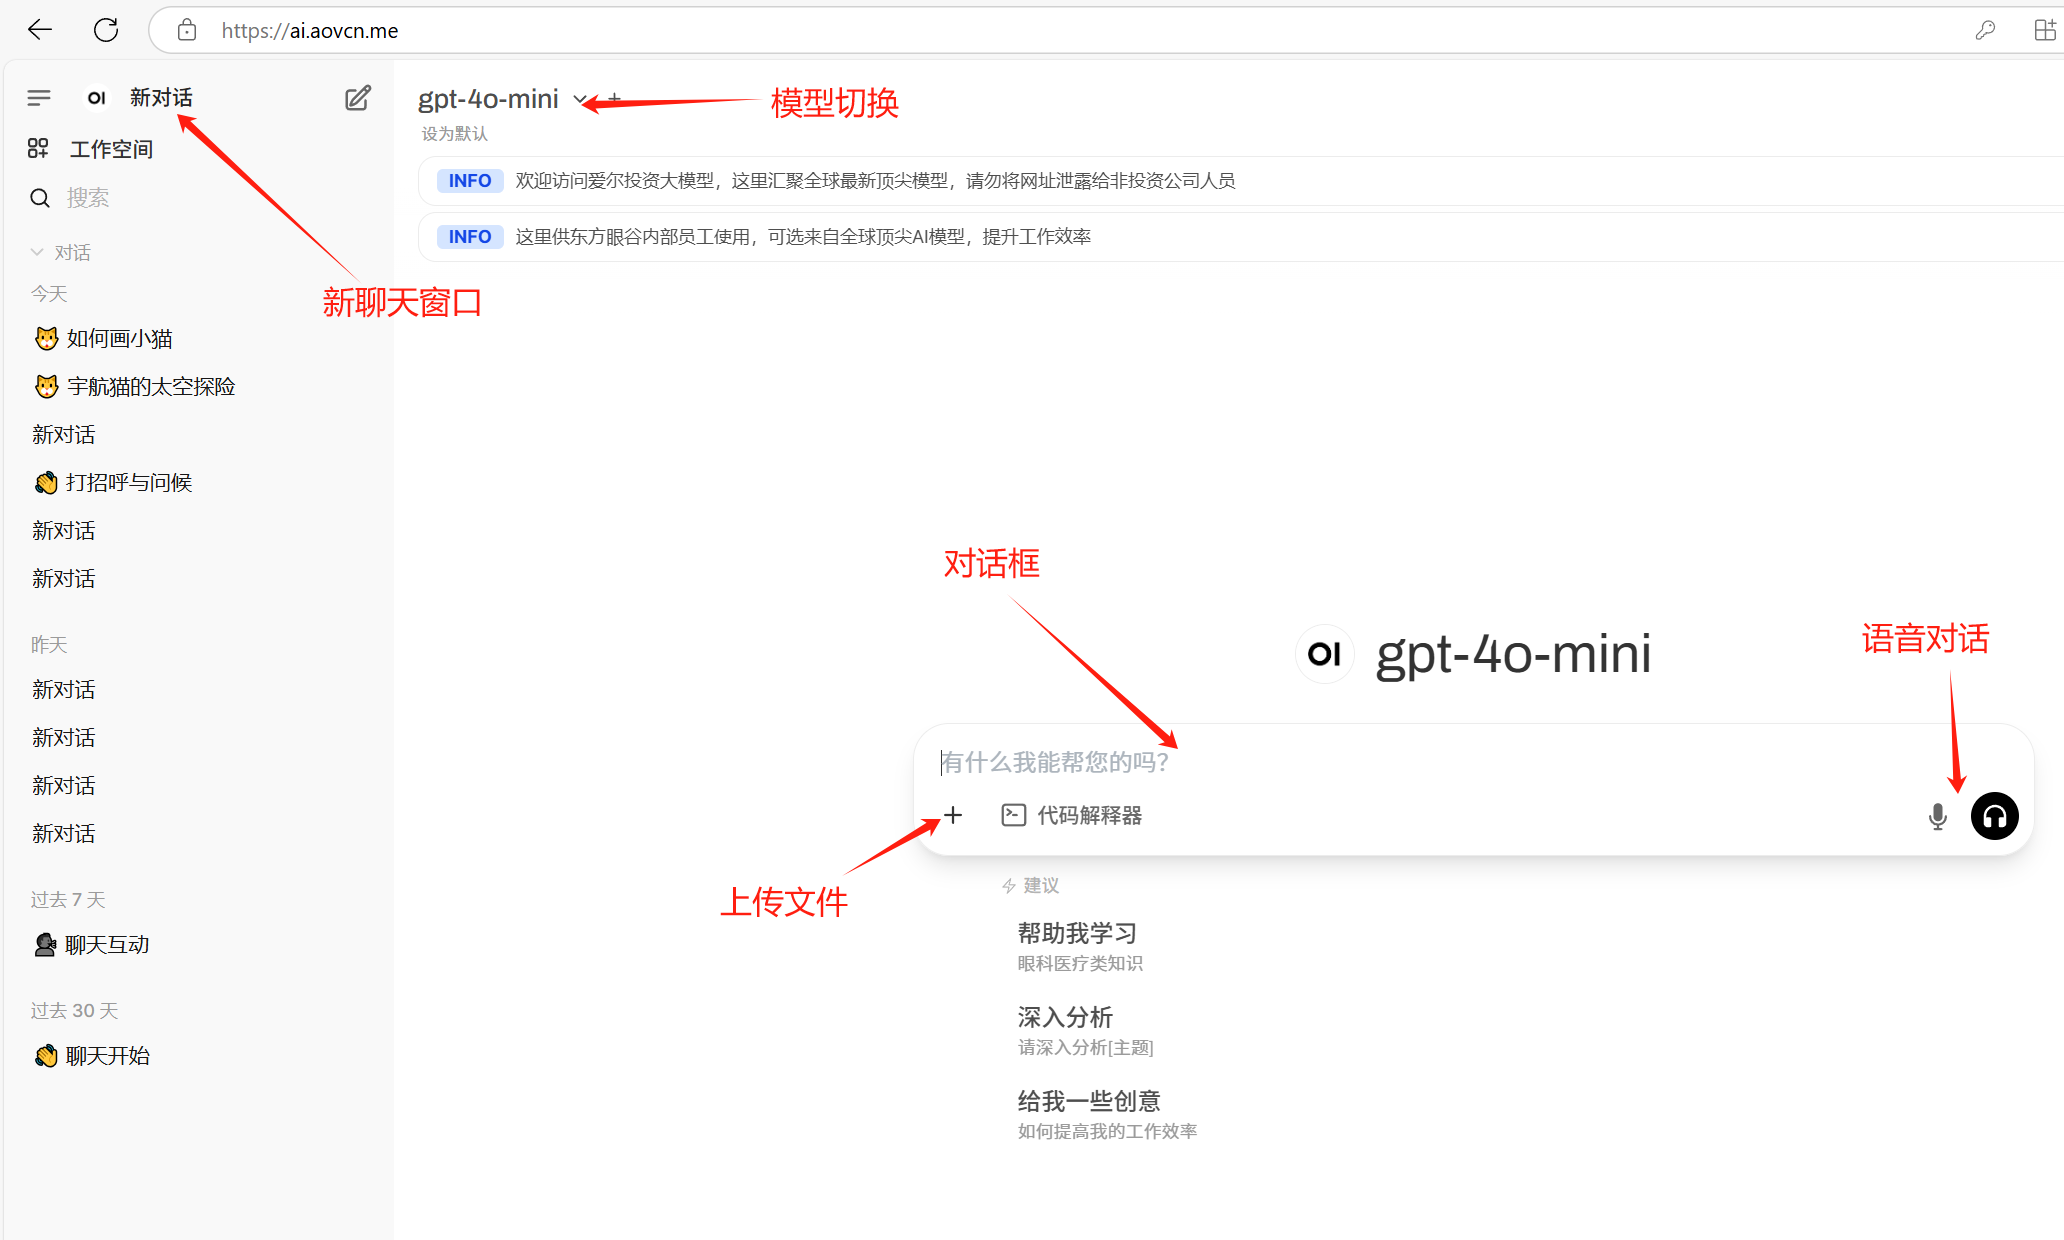The width and height of the screenshot is (2064, 1240).
Task: Go back using browser arrow
Action: [x=40, y=30]
